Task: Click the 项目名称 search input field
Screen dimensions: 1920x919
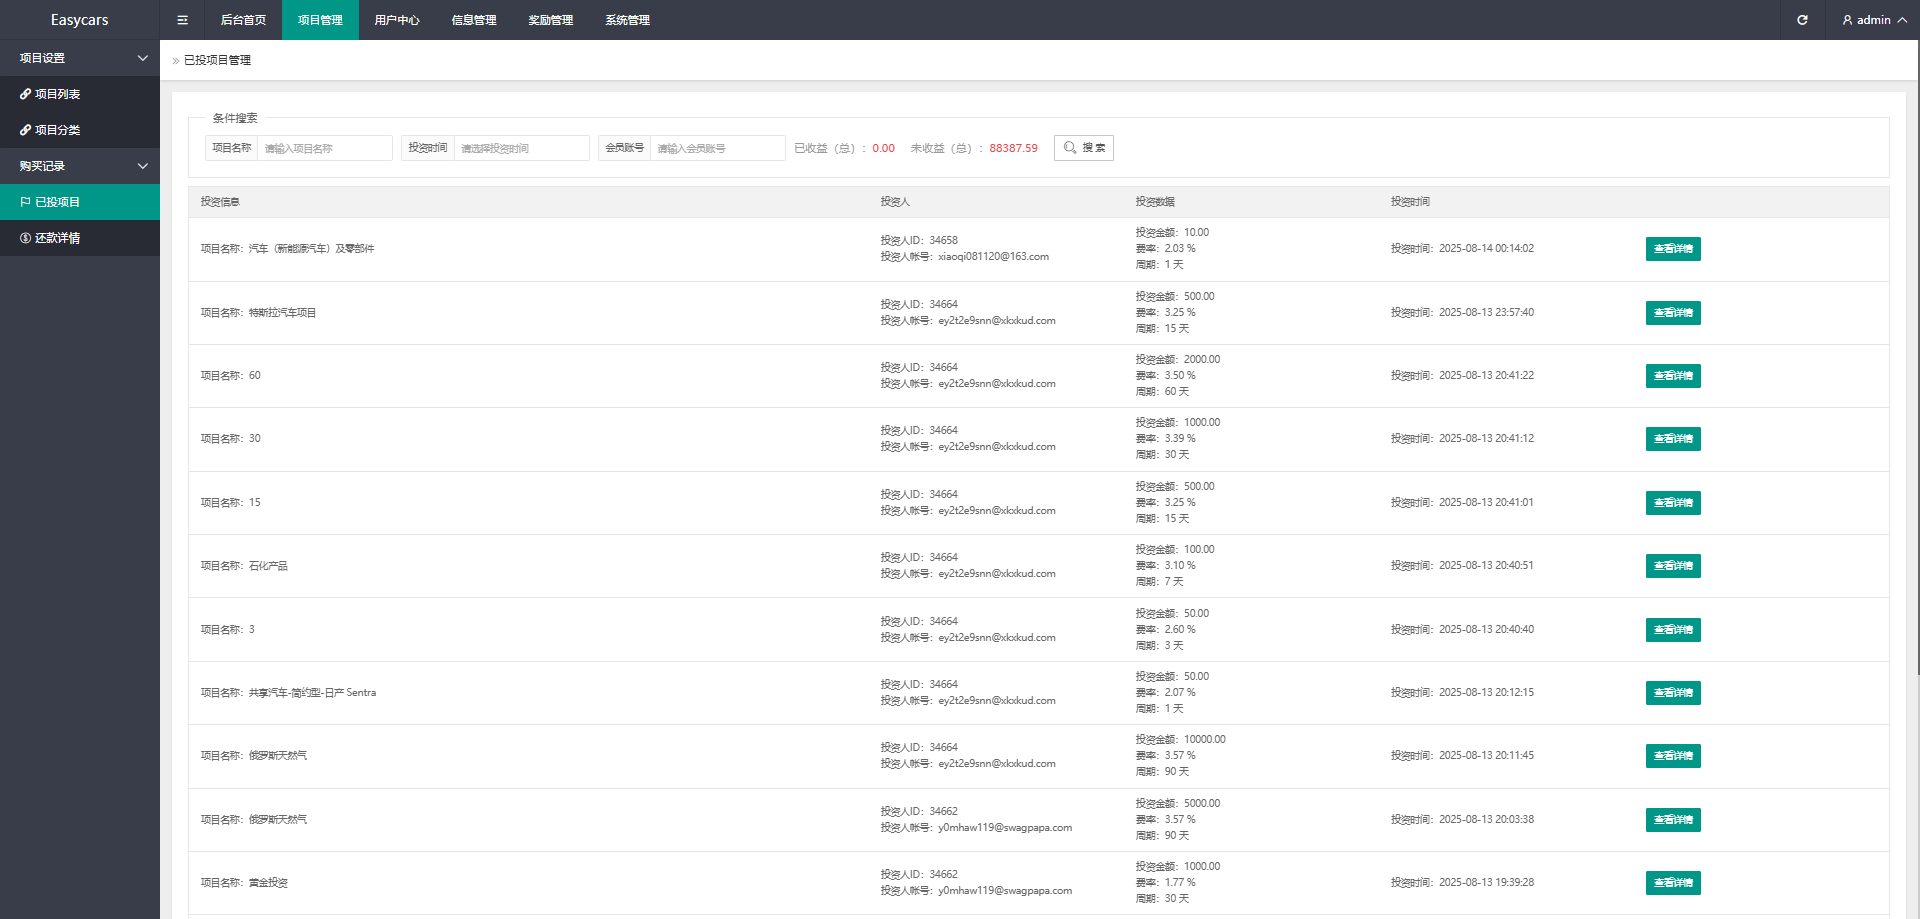Action: (x=324, y=148)
